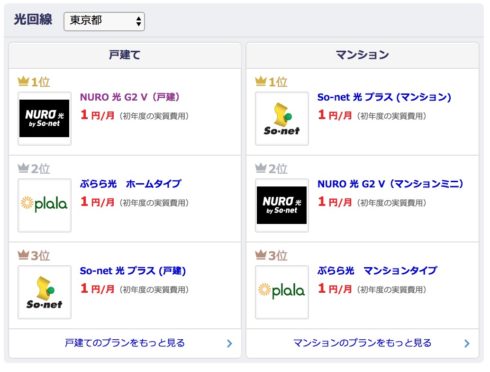Click So-net logo in 戸建て 3位
The width and height of the screenshot is (490, 372).
44,292
